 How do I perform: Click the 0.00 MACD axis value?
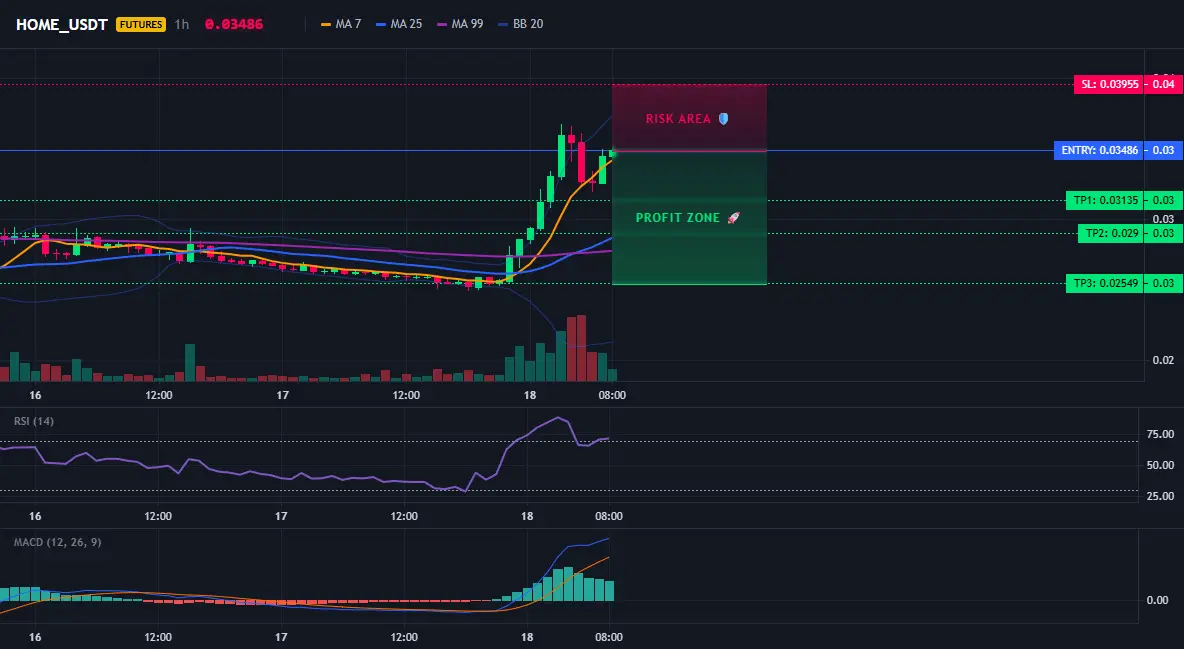1158,600
